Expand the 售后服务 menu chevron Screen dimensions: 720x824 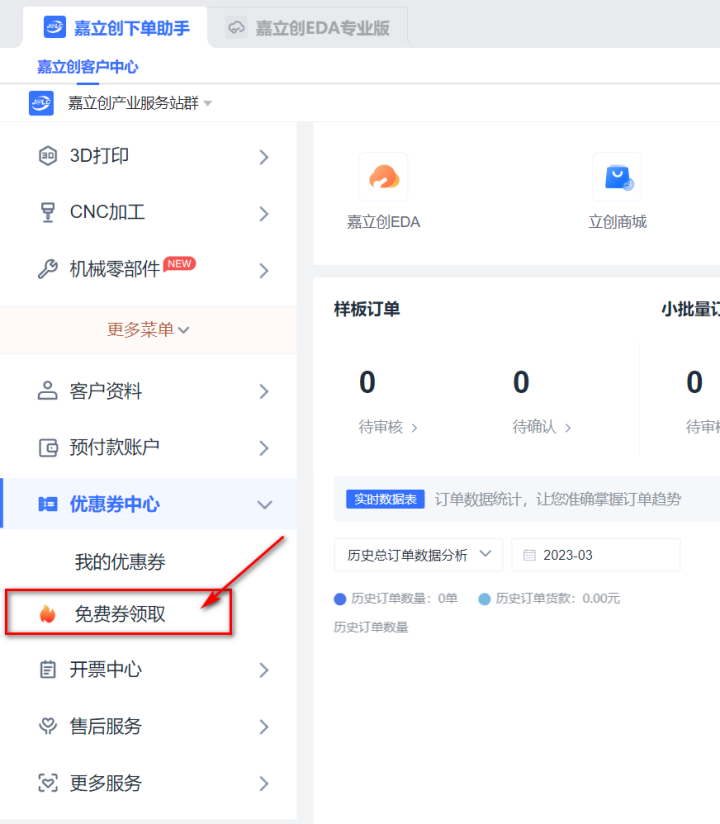tap(264, 727)
